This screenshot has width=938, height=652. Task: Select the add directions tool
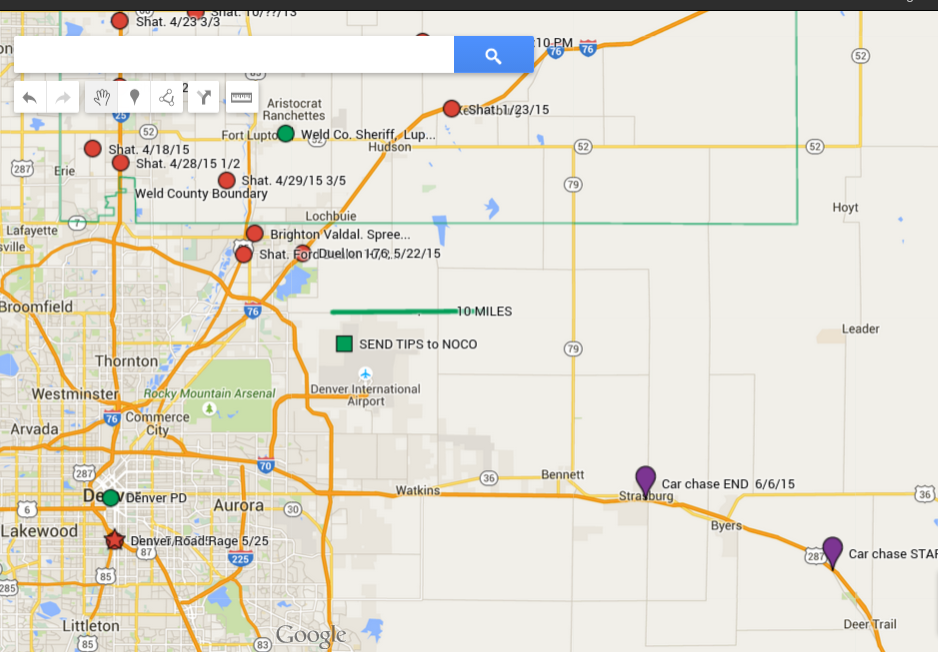[x=204, y=97]
